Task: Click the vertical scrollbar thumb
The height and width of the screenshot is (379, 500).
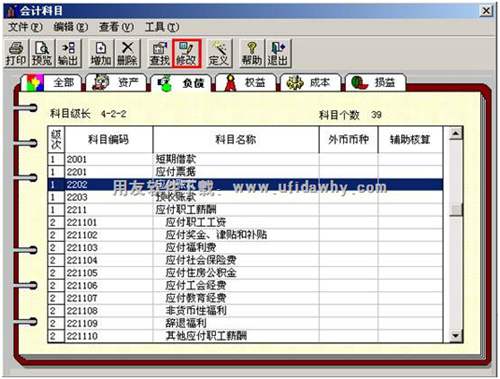Action: [456, 210]
